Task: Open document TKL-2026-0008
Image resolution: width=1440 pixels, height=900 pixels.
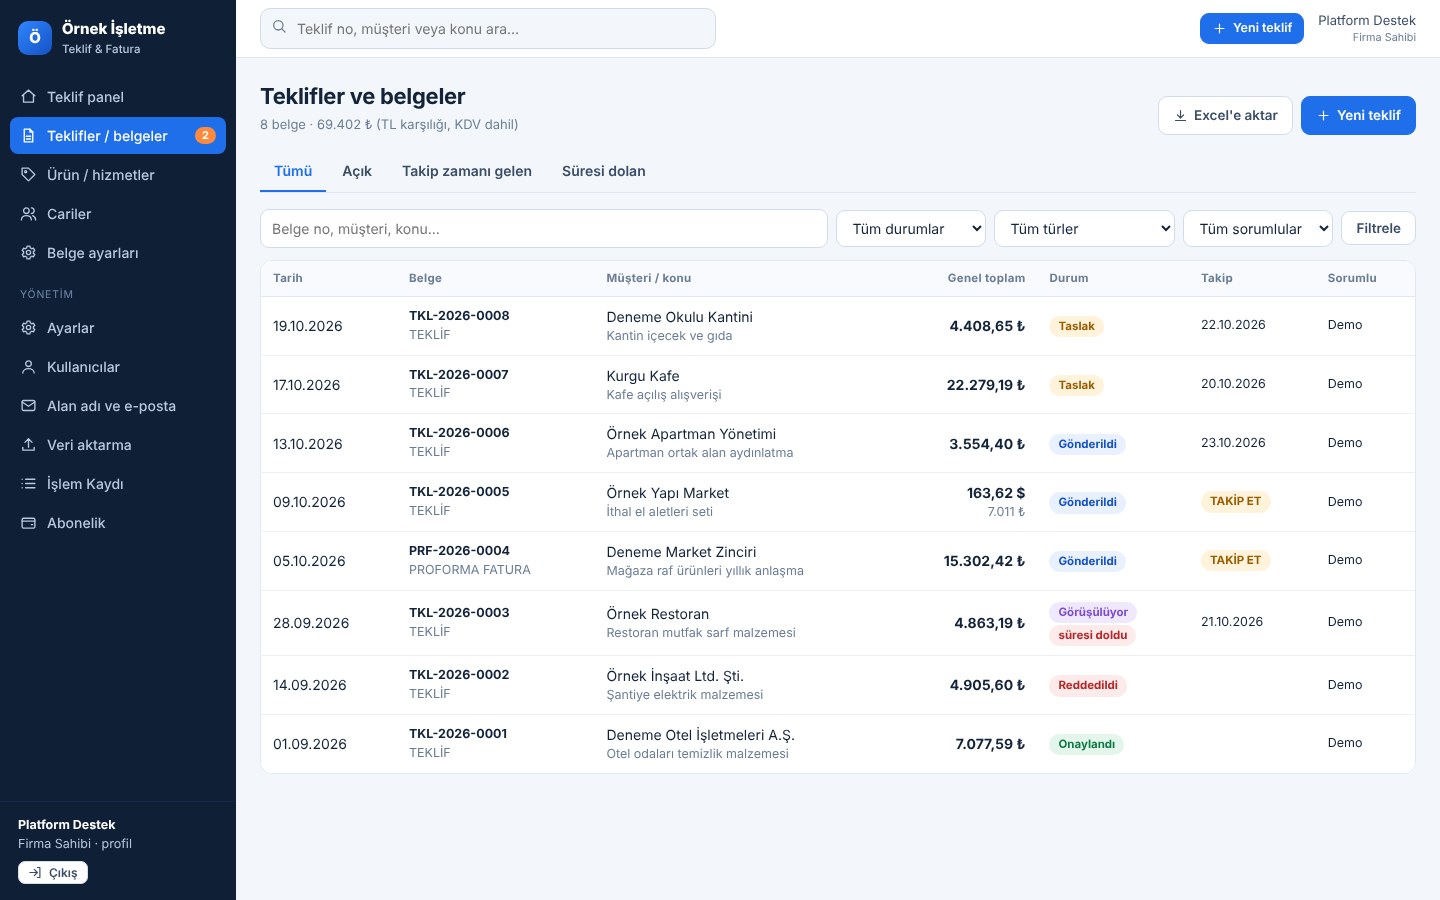Action: click(x=459, y=316)
